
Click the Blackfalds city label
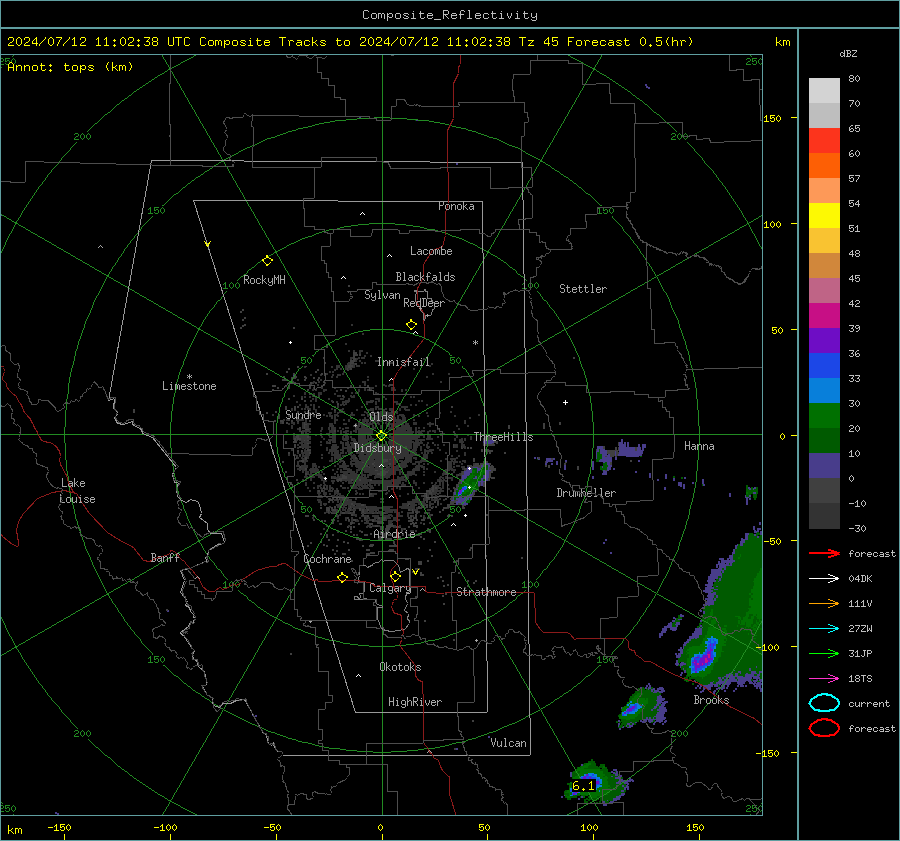[x=425, y=277]
